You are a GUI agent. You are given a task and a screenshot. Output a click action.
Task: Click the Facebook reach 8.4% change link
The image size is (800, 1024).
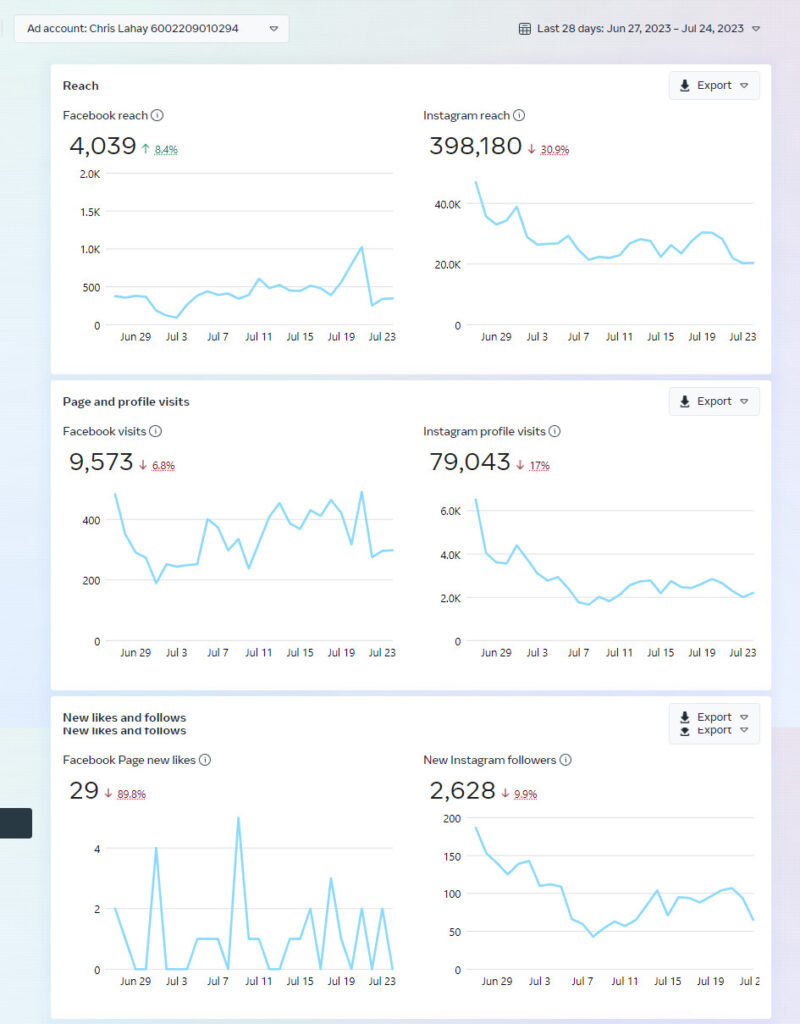pos(166,150)
